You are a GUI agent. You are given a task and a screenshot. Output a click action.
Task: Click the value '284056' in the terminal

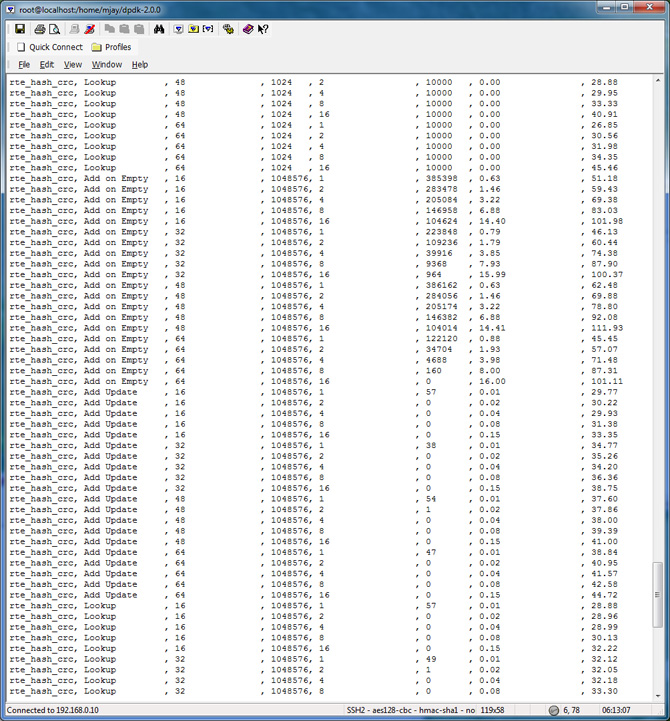[x=441, y=296]
